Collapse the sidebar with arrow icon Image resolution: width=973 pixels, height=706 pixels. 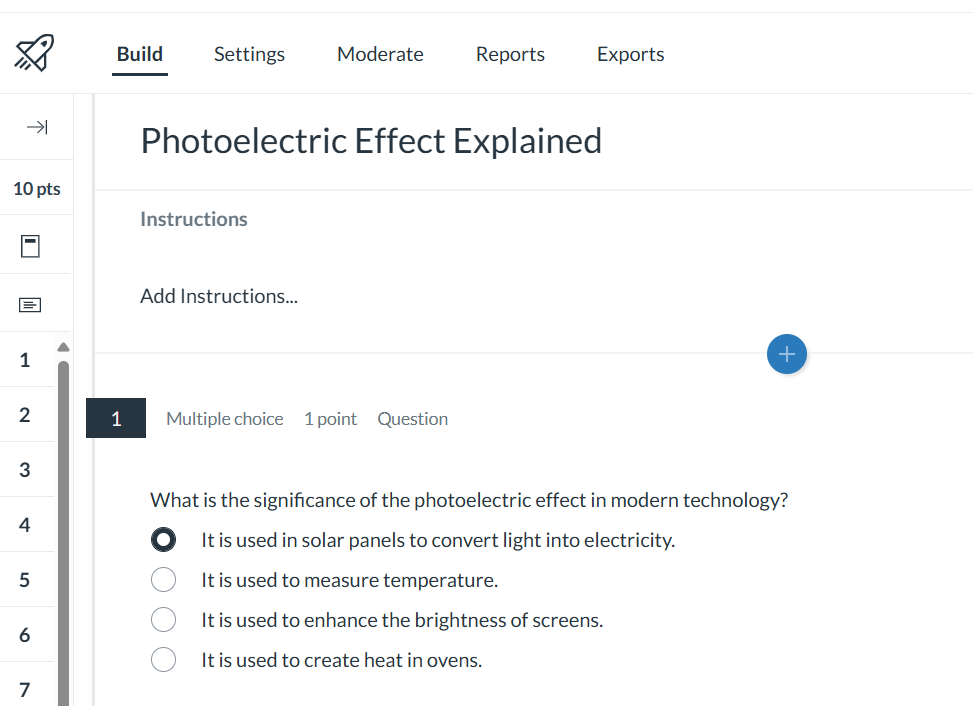click(37, 127)
